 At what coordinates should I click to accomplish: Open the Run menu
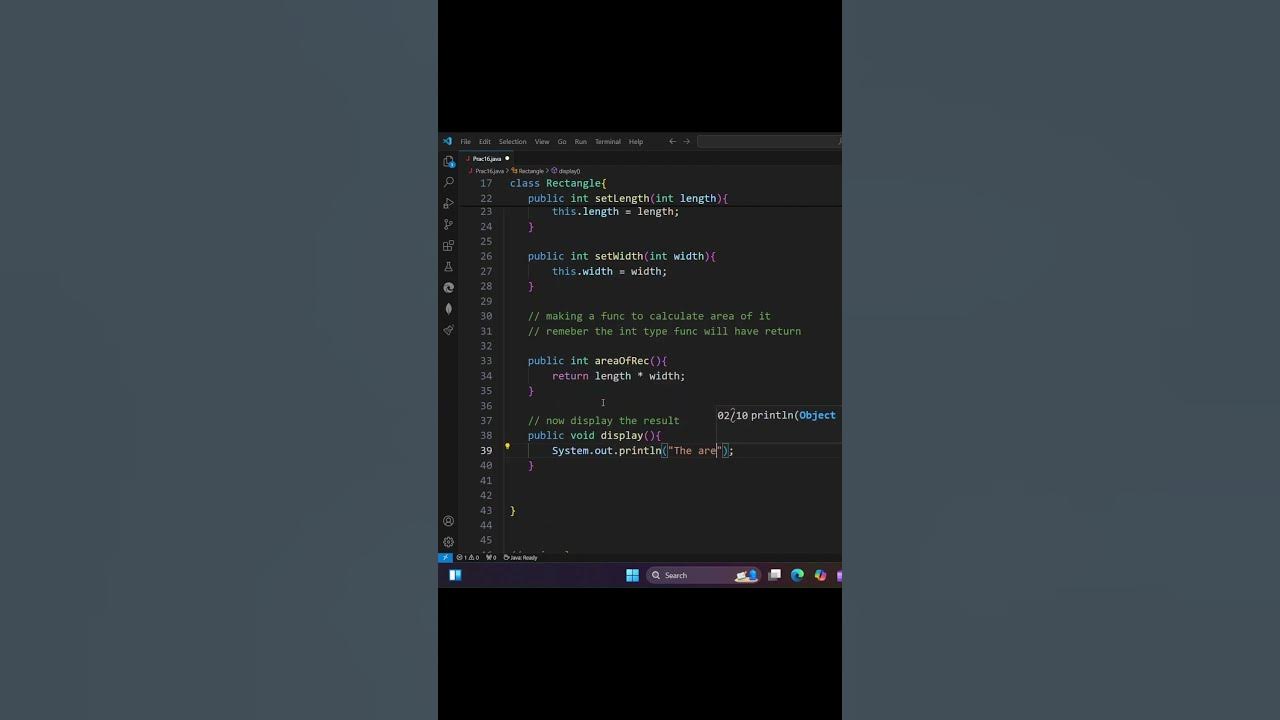pyautogui.click(x=580, y=141)
